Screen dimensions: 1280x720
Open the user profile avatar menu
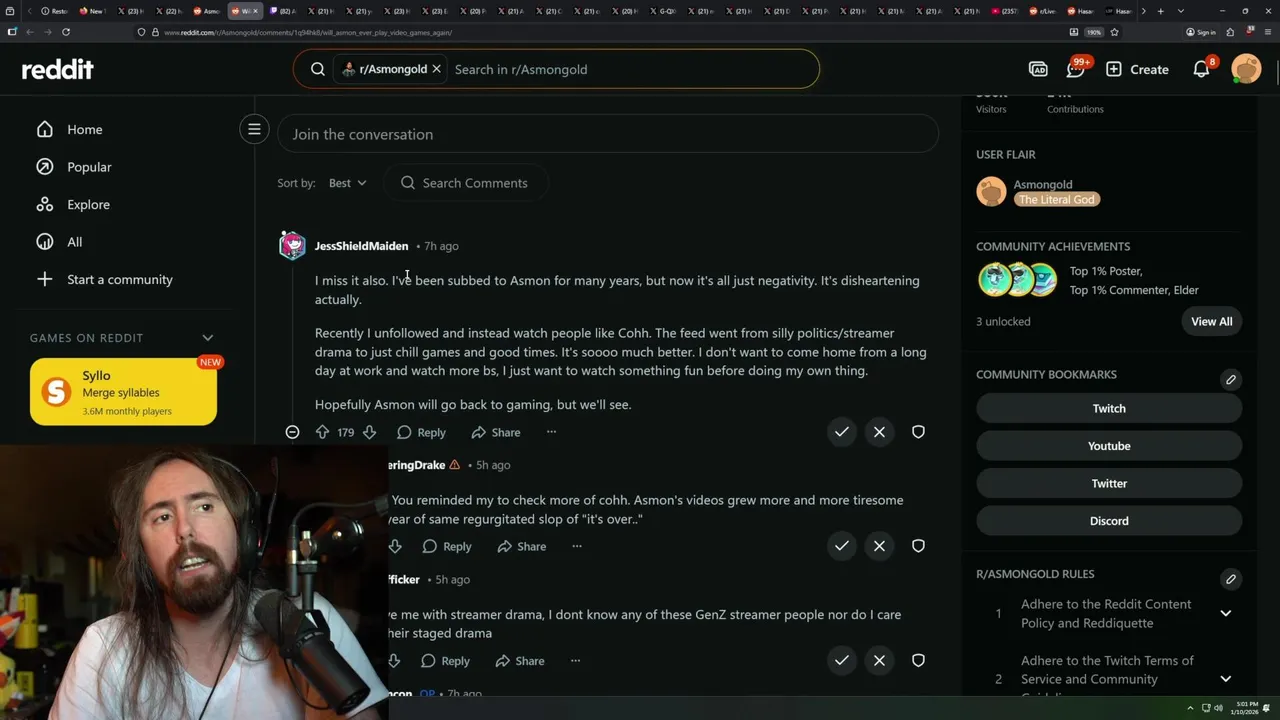(1246, 69)
